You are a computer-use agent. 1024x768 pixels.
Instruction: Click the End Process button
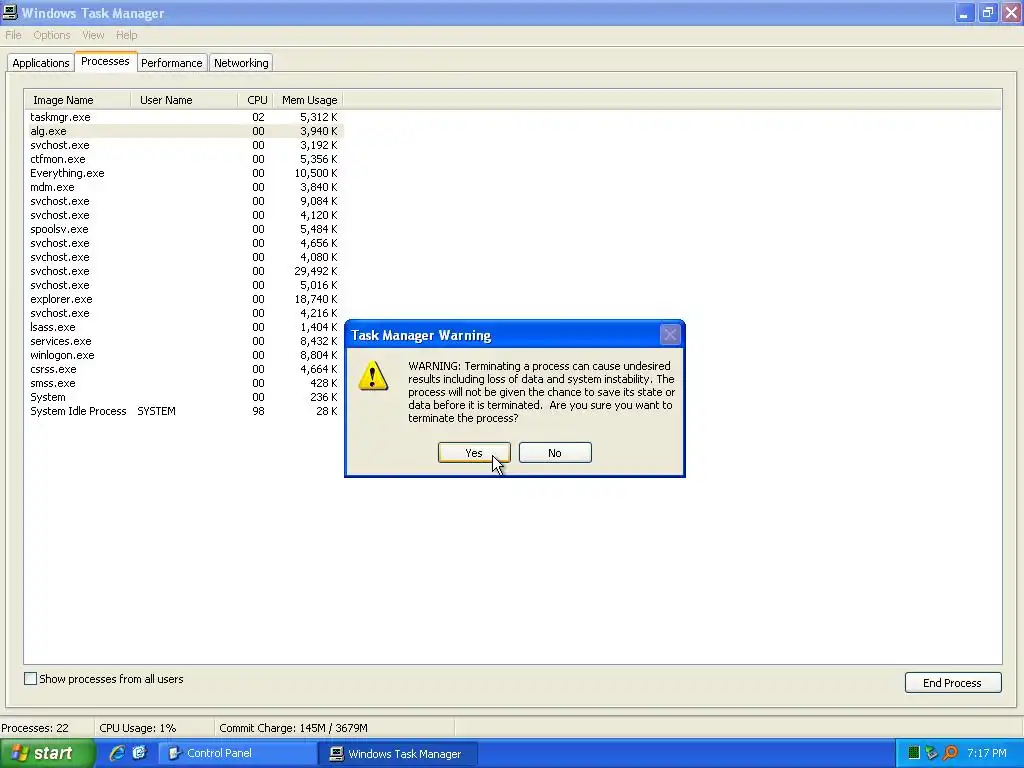pyautogui.click(x=953, y=682)
